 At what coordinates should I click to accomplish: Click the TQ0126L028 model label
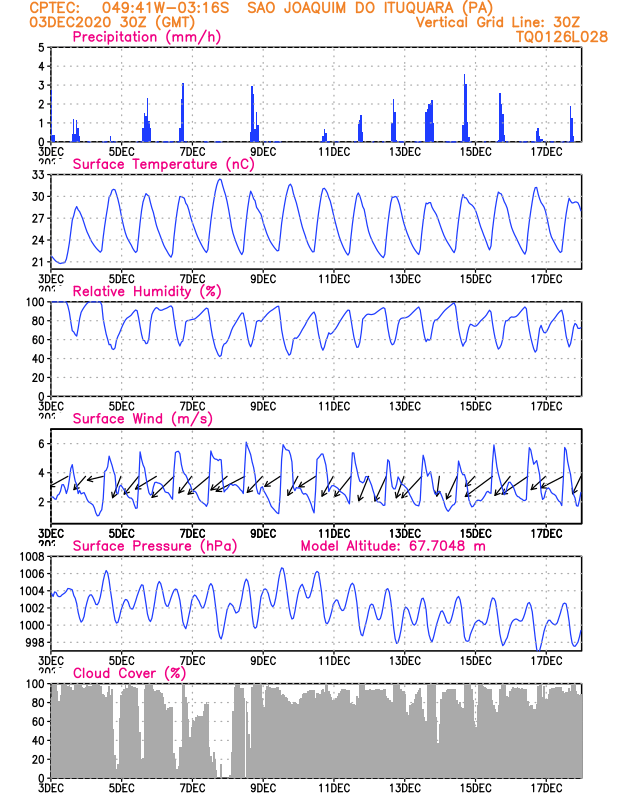[562, 37]
